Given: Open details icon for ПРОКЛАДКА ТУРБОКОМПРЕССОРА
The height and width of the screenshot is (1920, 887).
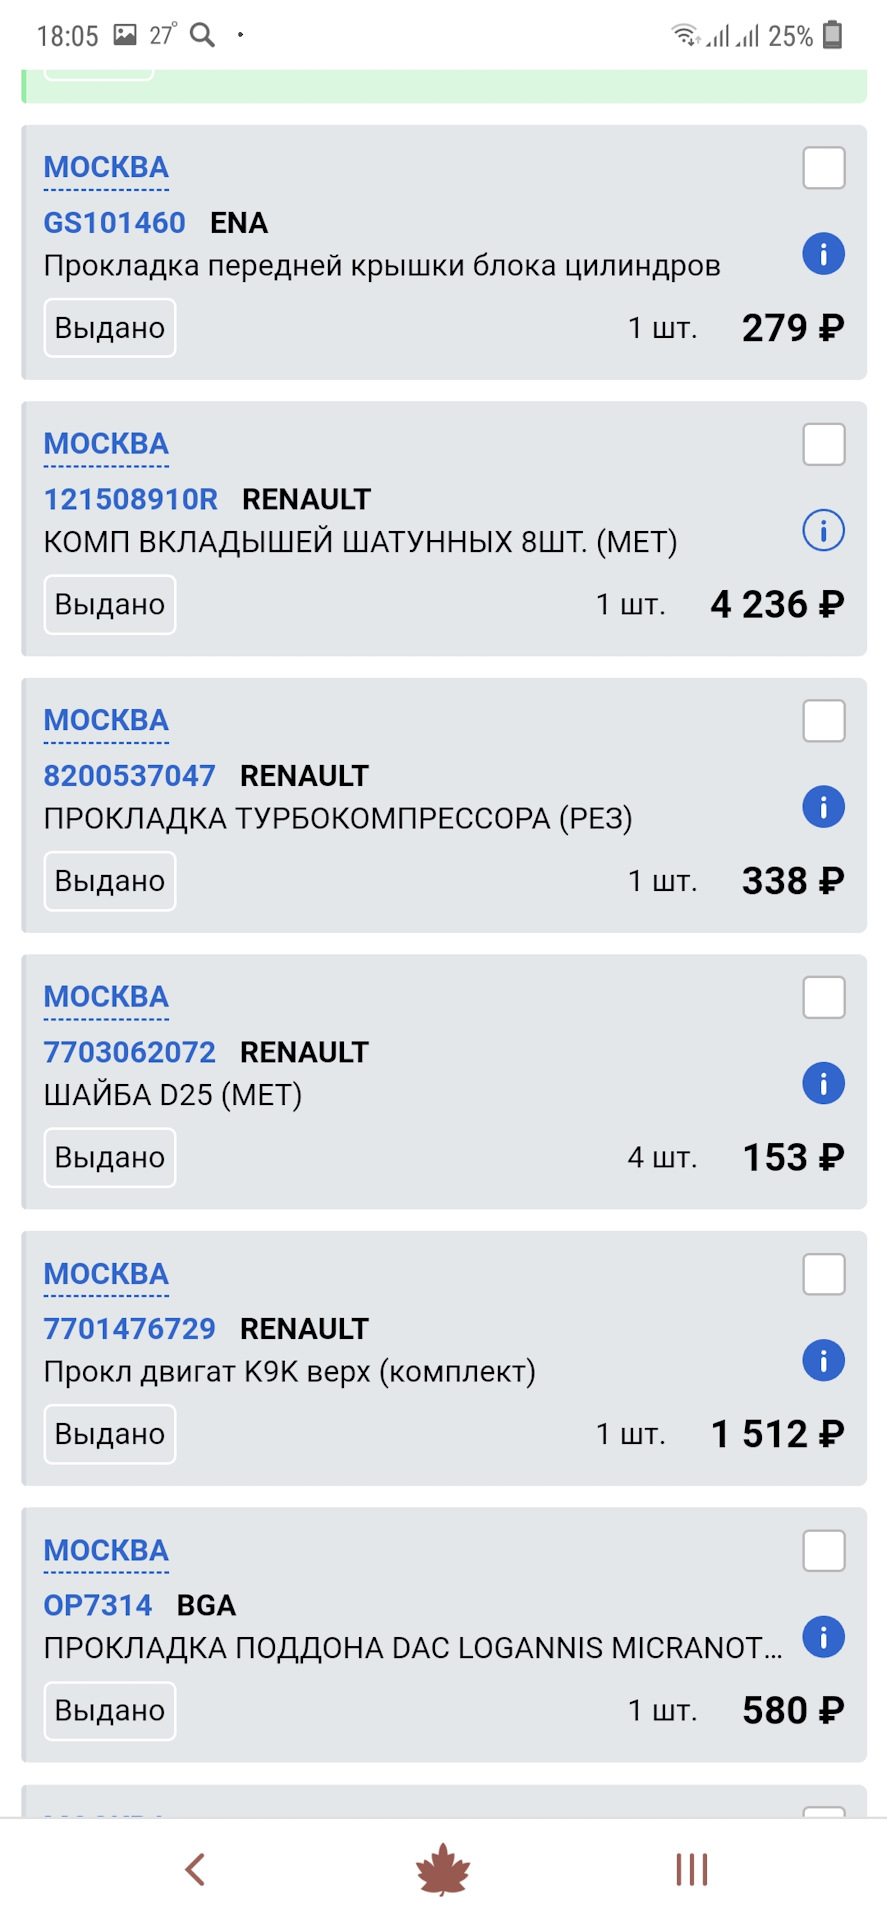Looking at the screenshot, I should pyautogui.click(x=823, y=806).
